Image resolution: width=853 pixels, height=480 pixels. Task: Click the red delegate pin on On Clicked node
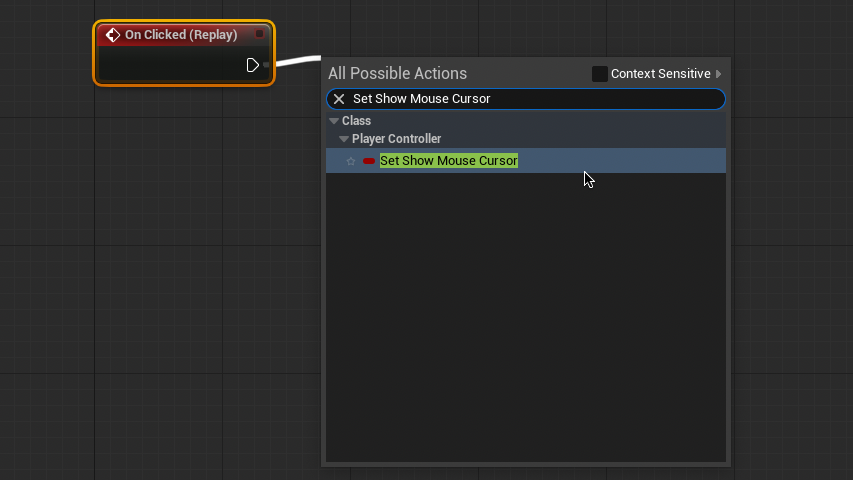click(259, 34)
